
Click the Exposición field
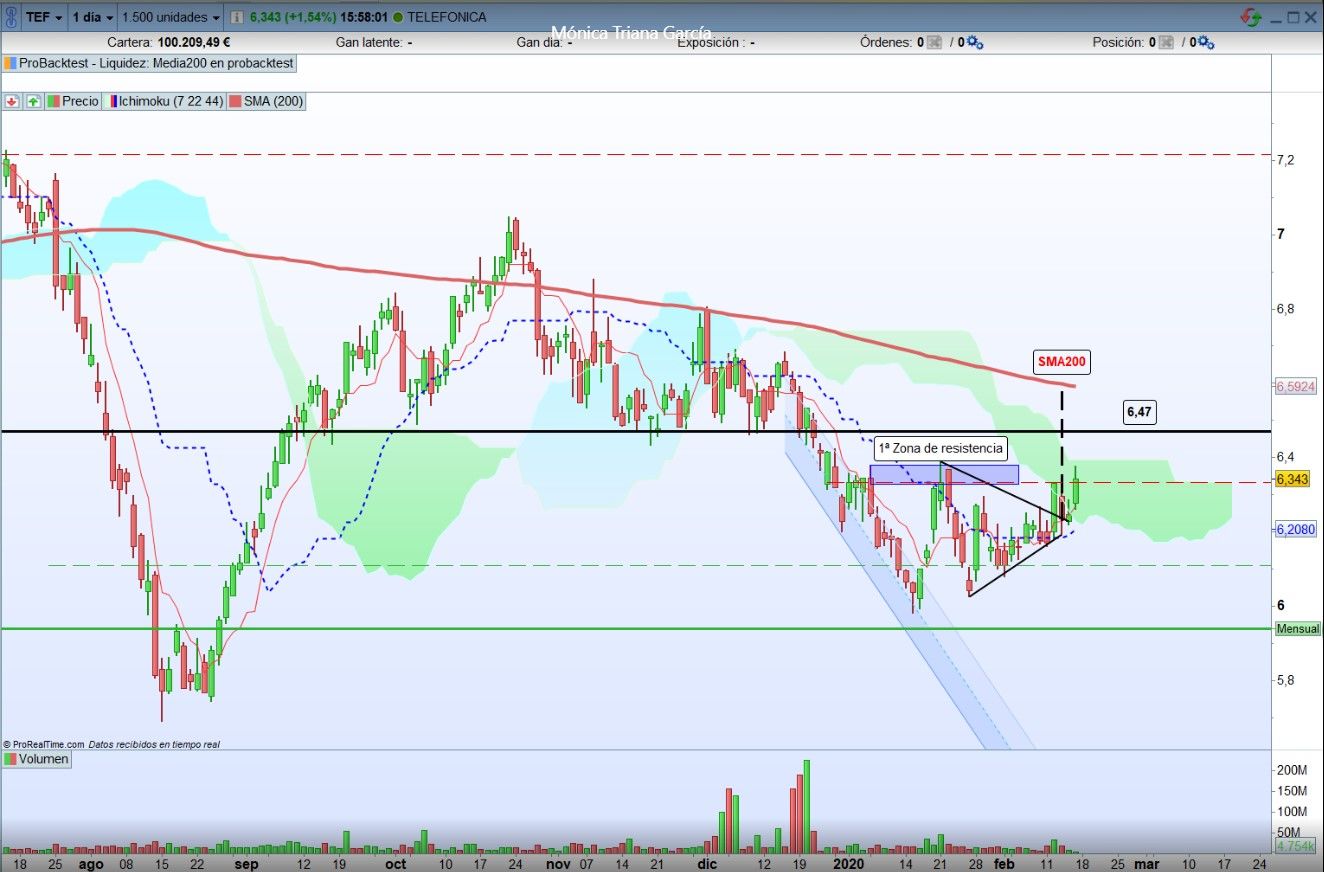coord(715,43)
